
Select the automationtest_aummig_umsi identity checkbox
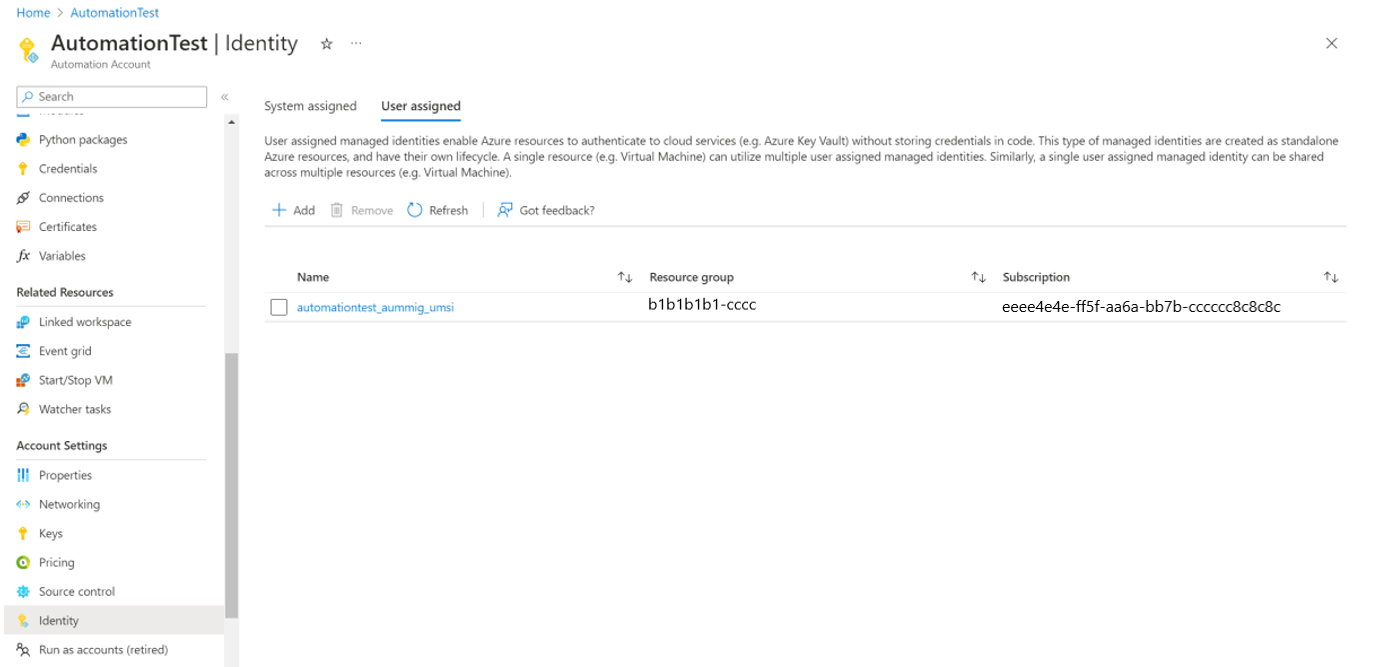pos(278,306)
